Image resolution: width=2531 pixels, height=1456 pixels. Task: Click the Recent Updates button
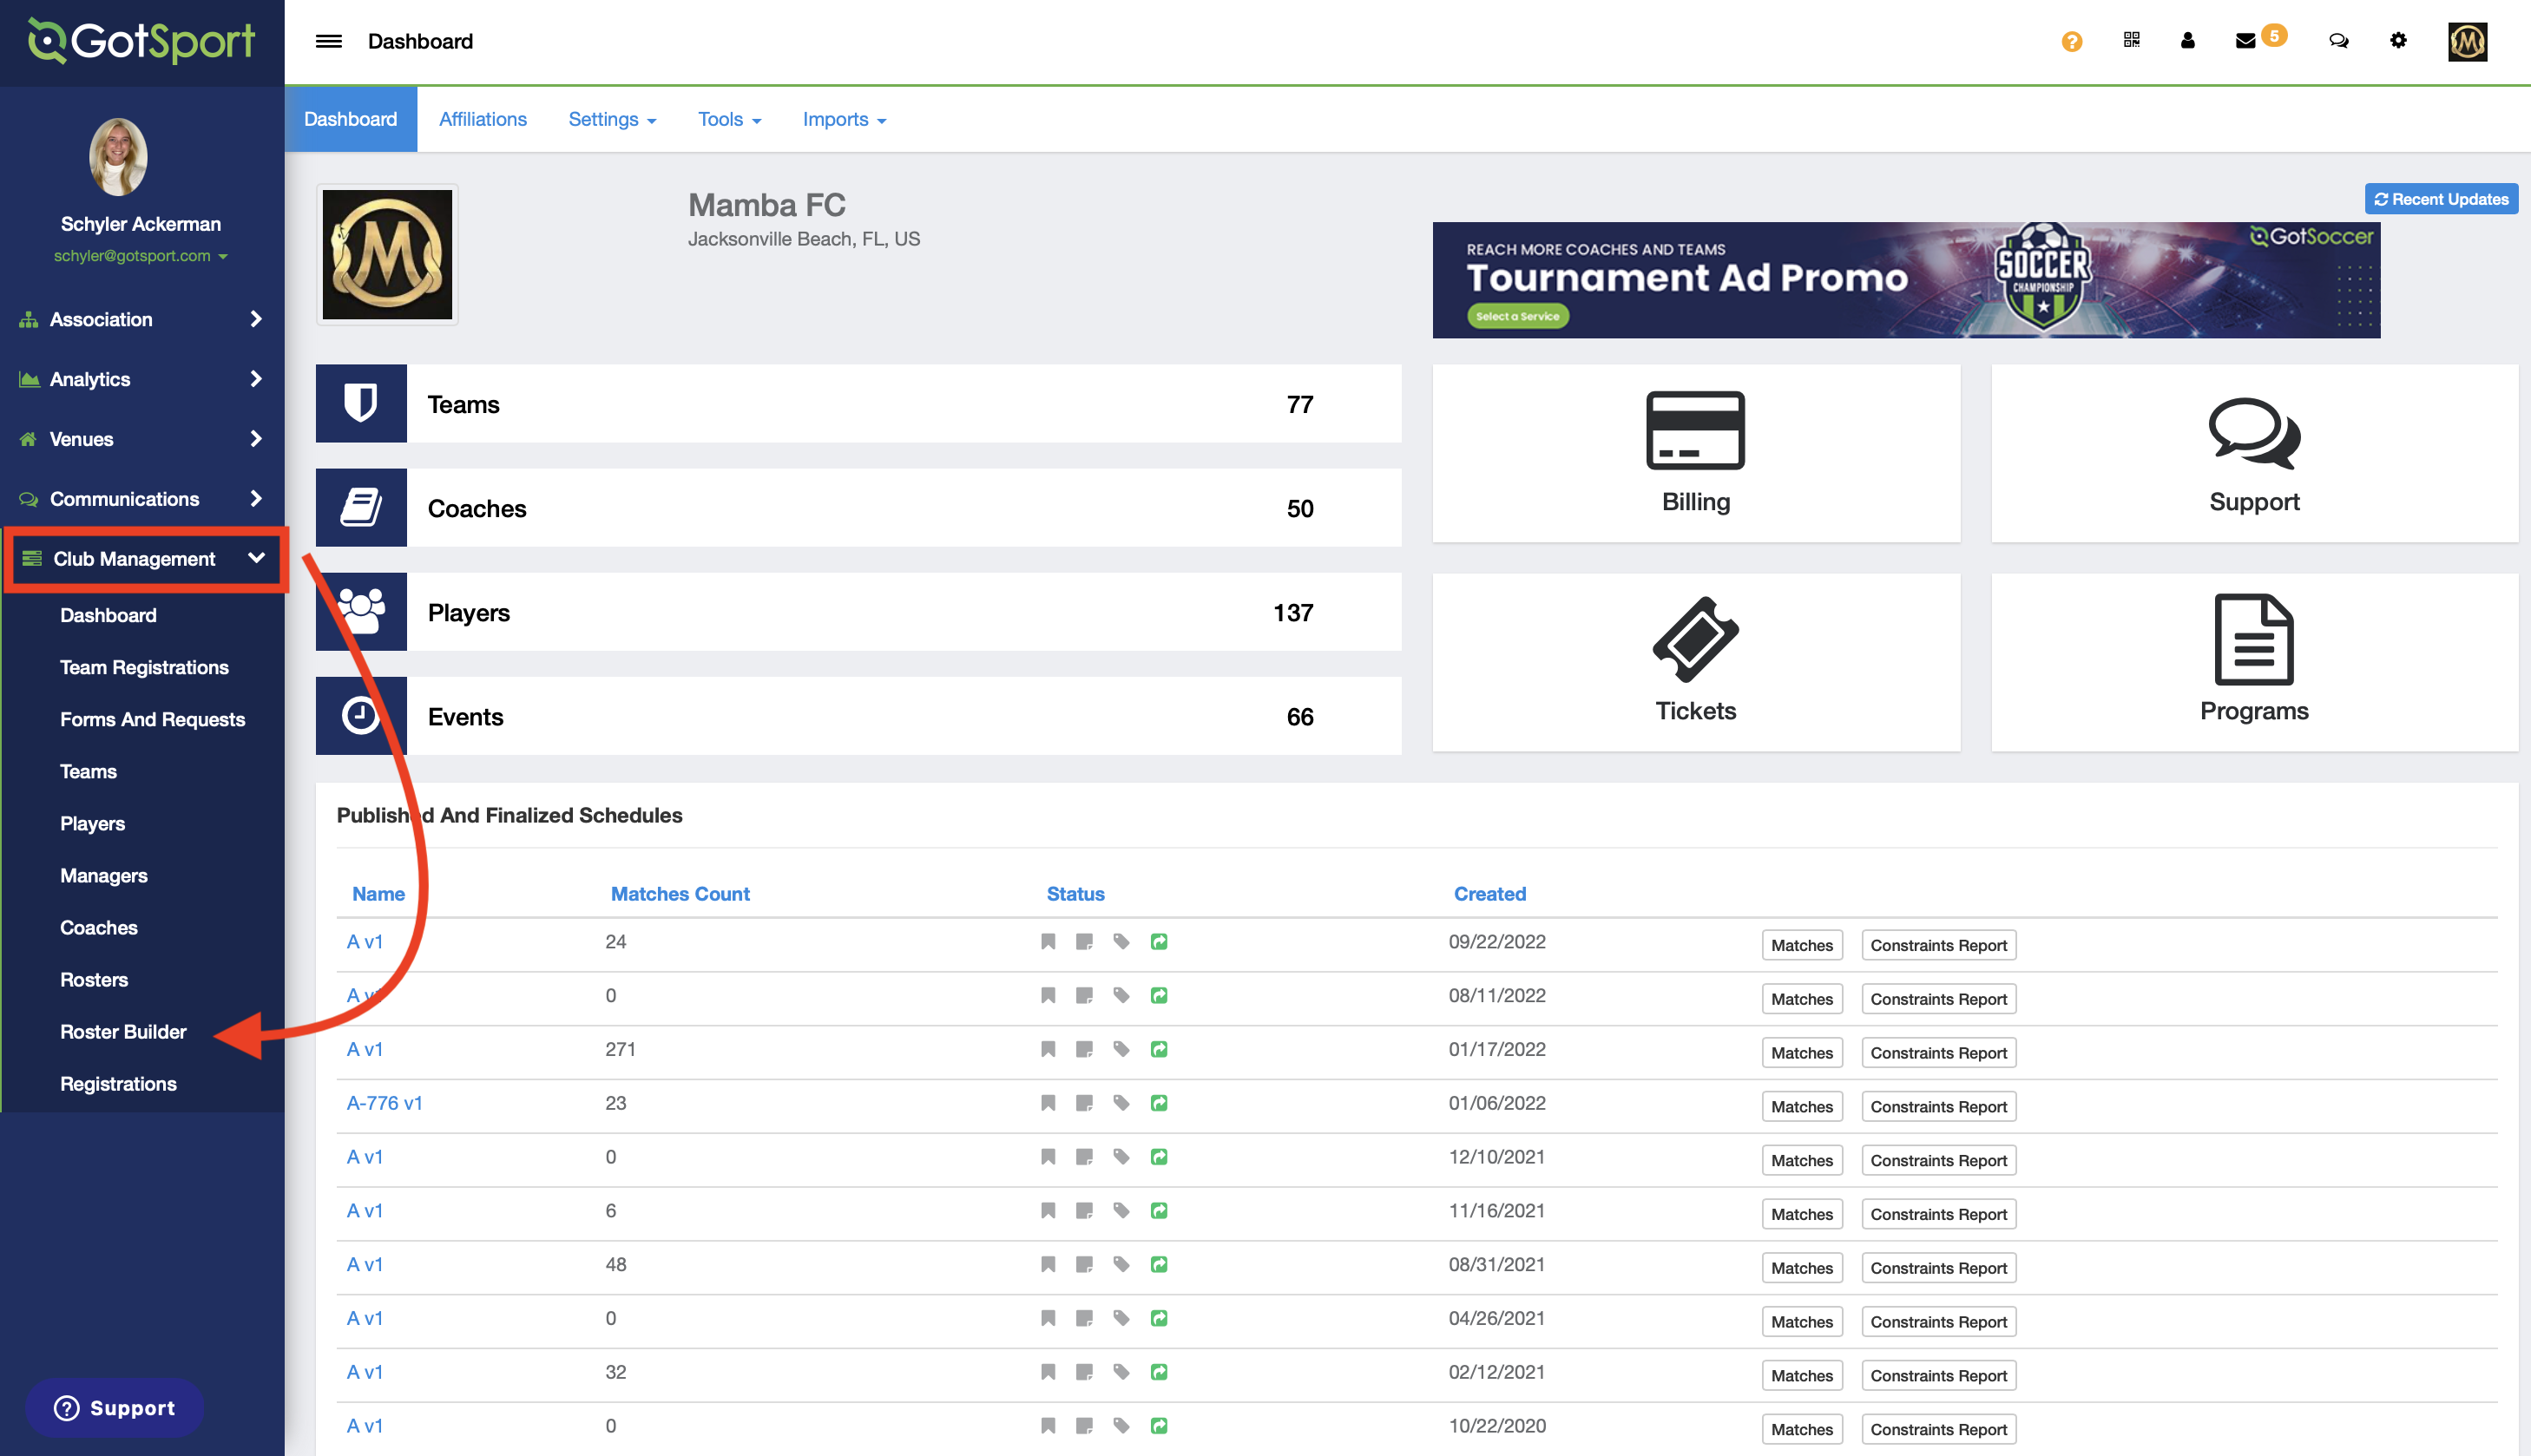tap(2441, 199)
